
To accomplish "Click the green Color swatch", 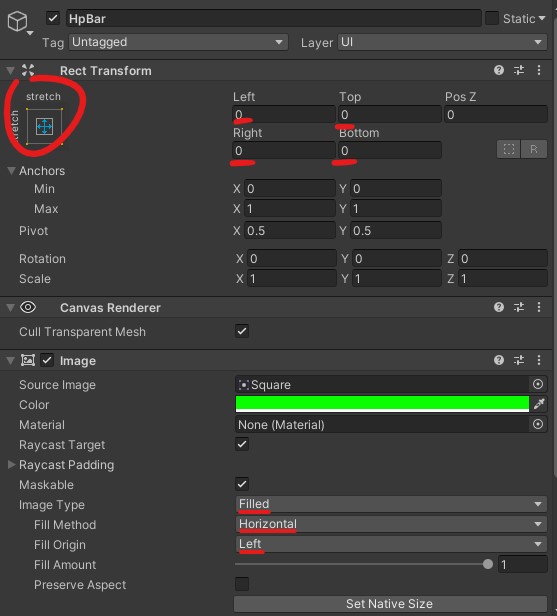I will [382, 404].
